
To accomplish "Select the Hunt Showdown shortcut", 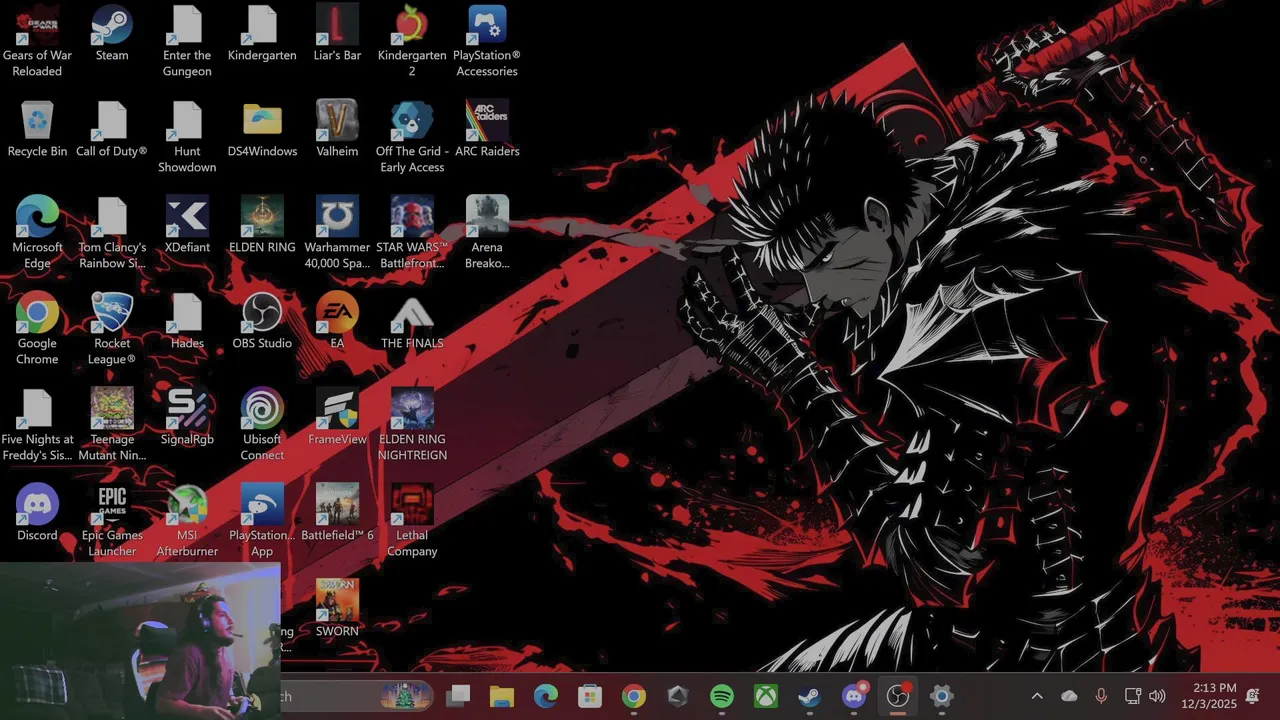I will (187, 138).
